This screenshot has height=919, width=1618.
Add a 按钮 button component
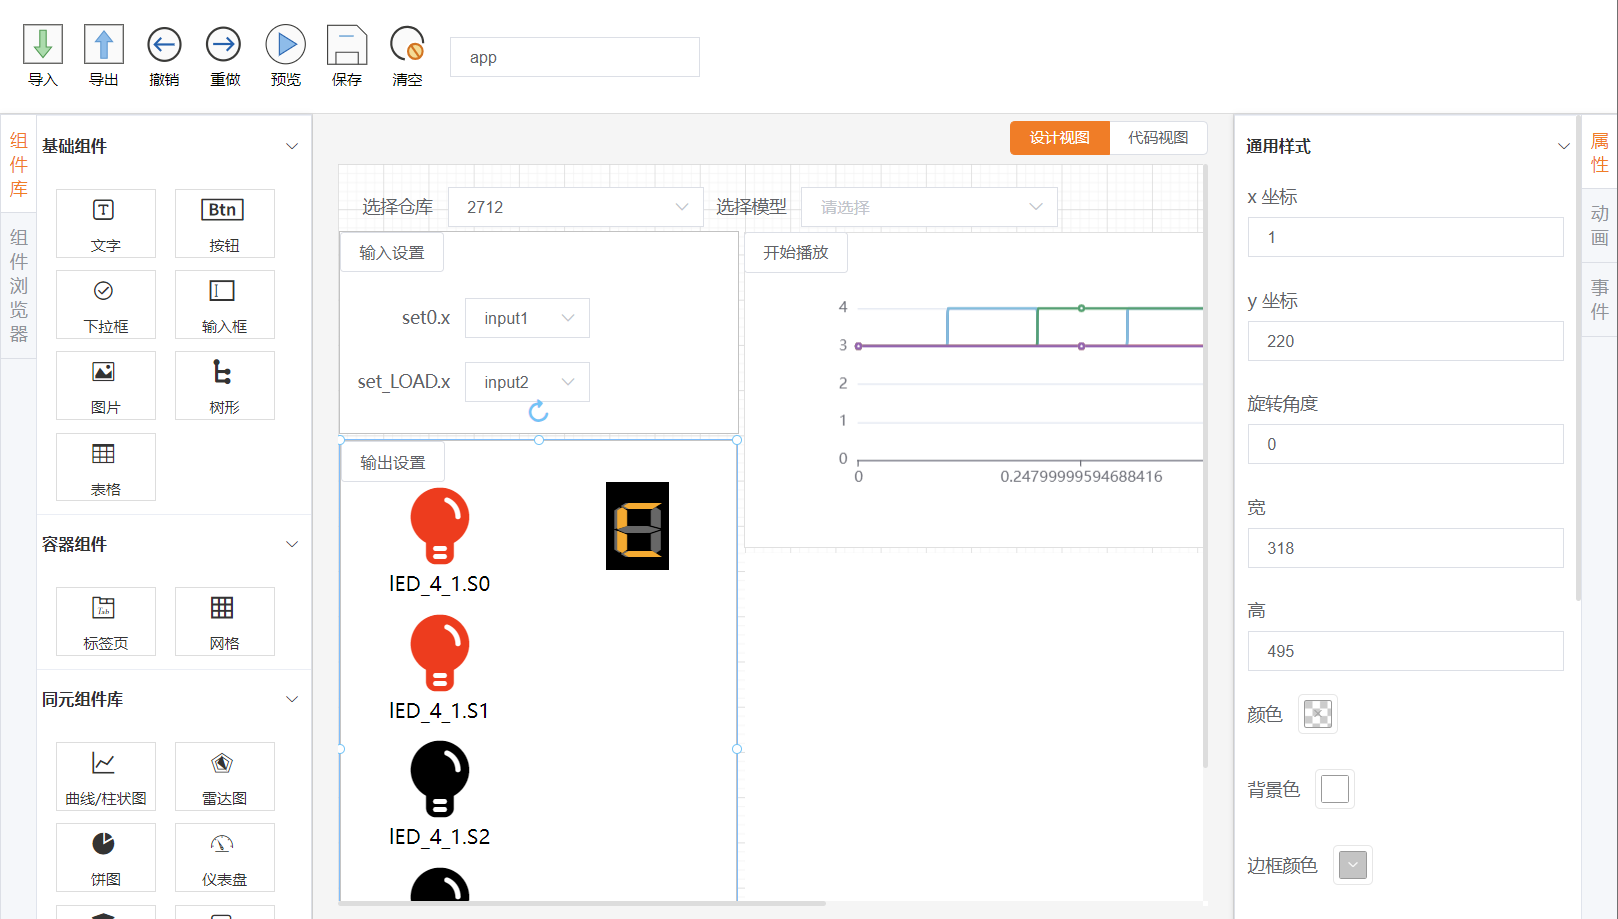(x=224, y=223)
